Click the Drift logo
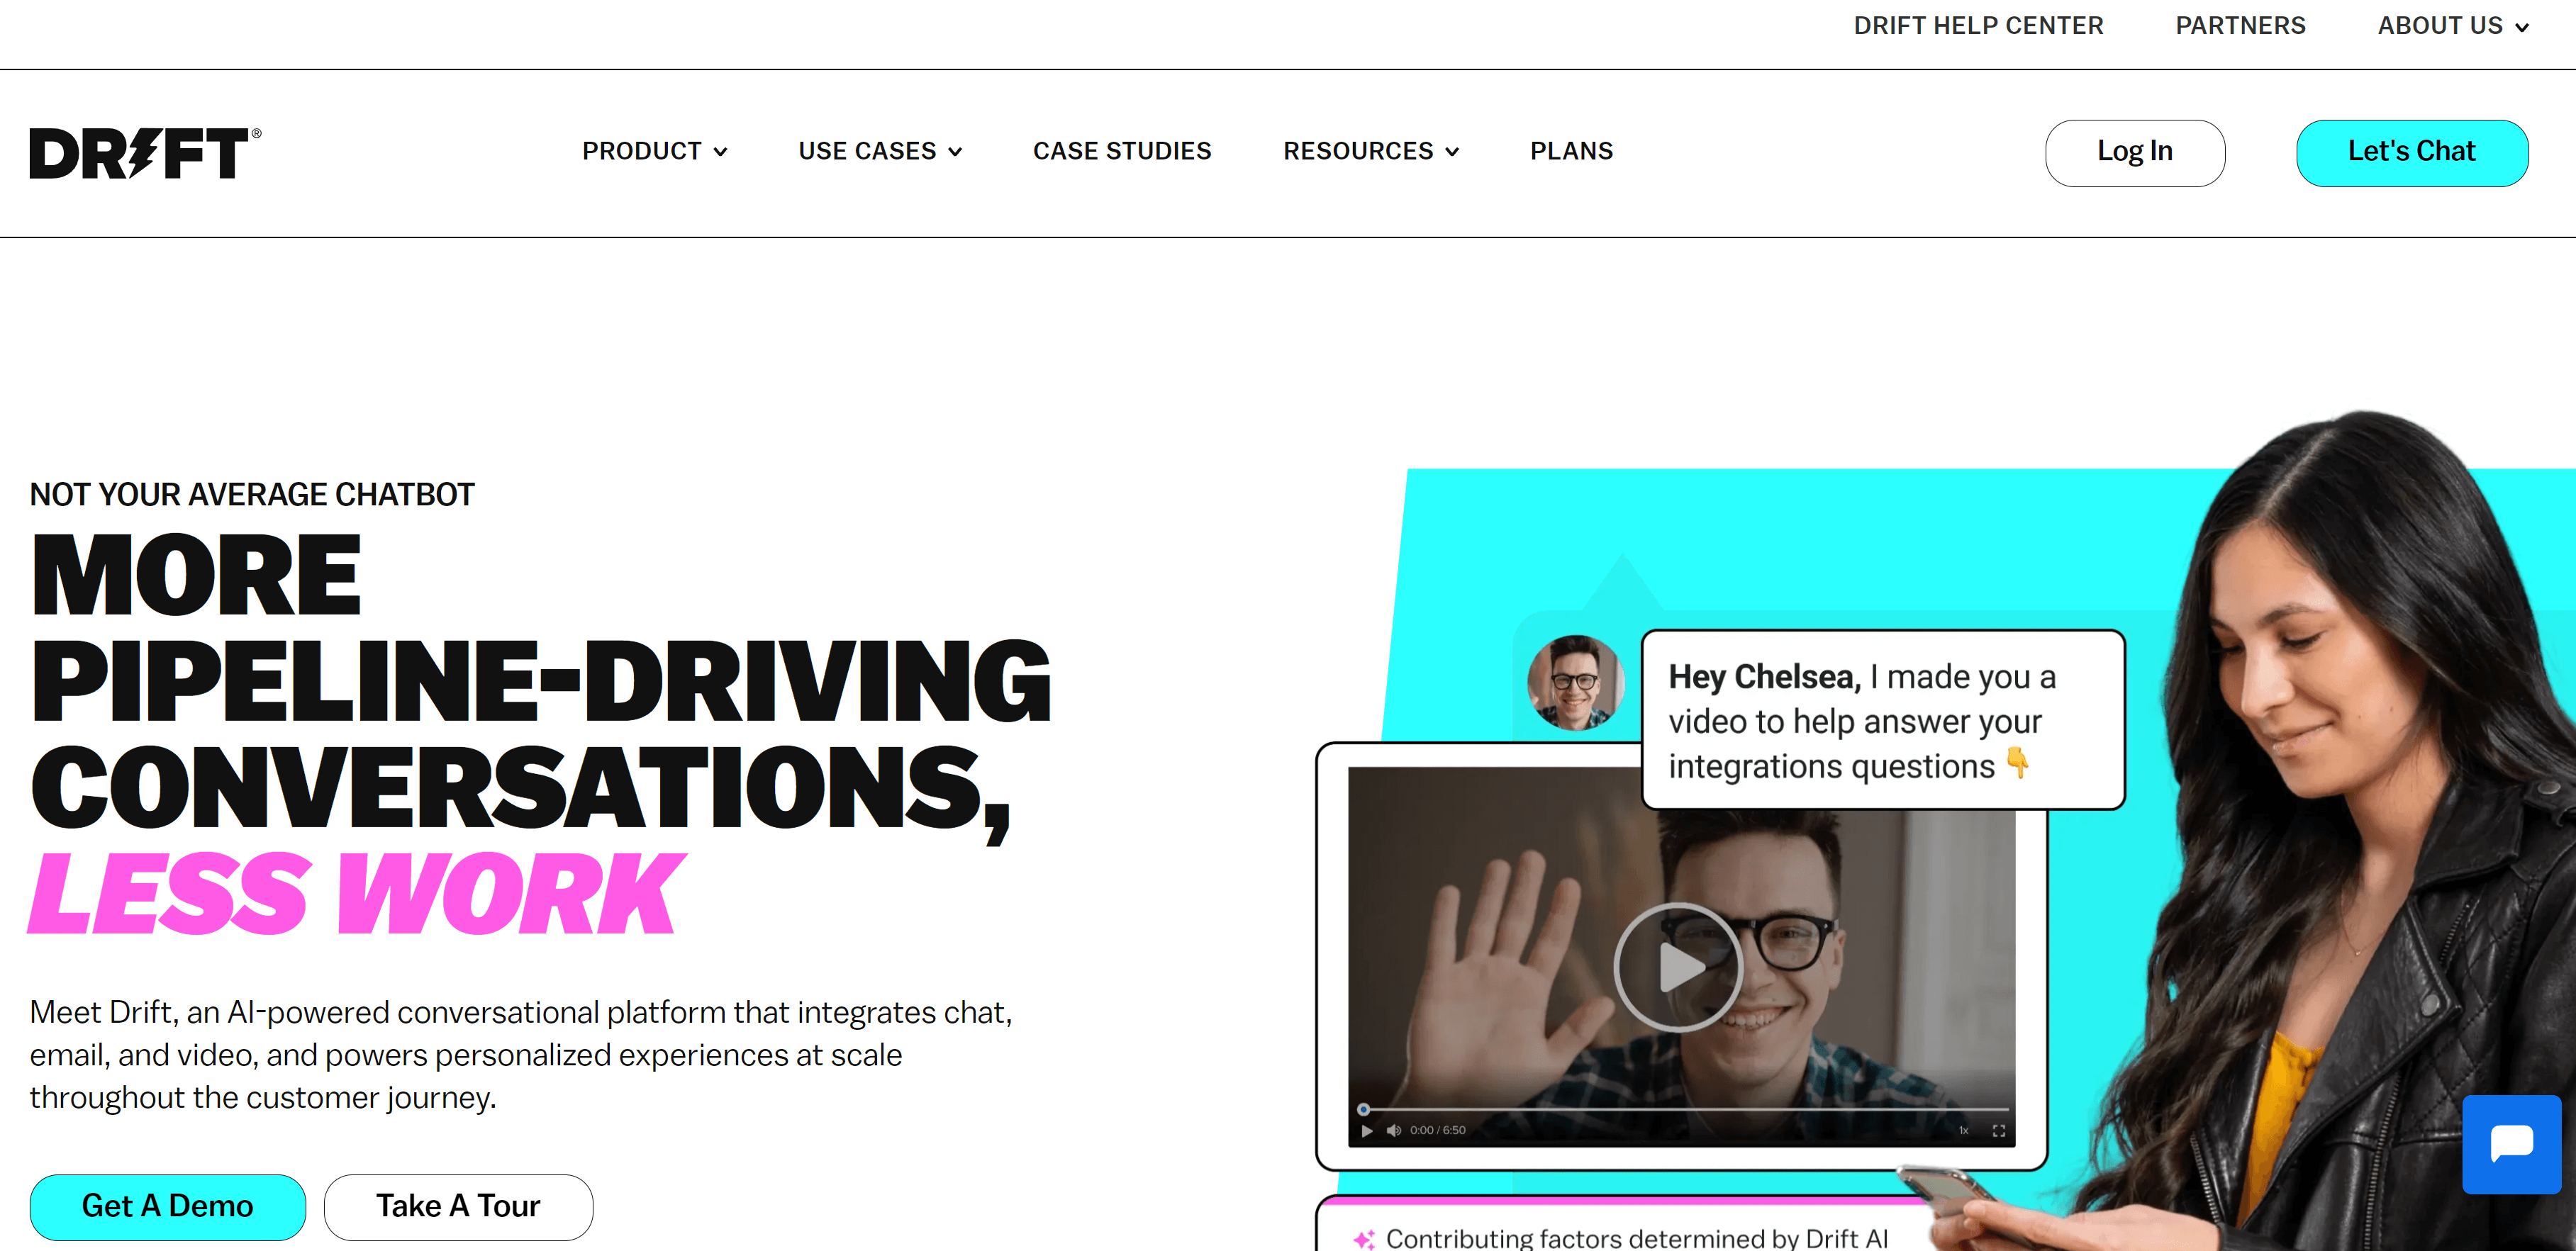Screen dimensions: 2576x1251 click(145, 153)
